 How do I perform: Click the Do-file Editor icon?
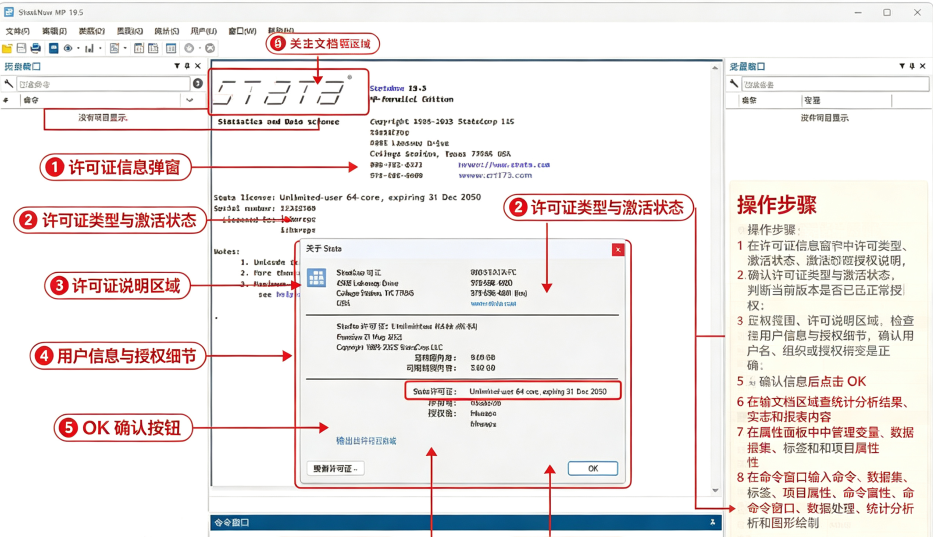click(x=114, y=48)
